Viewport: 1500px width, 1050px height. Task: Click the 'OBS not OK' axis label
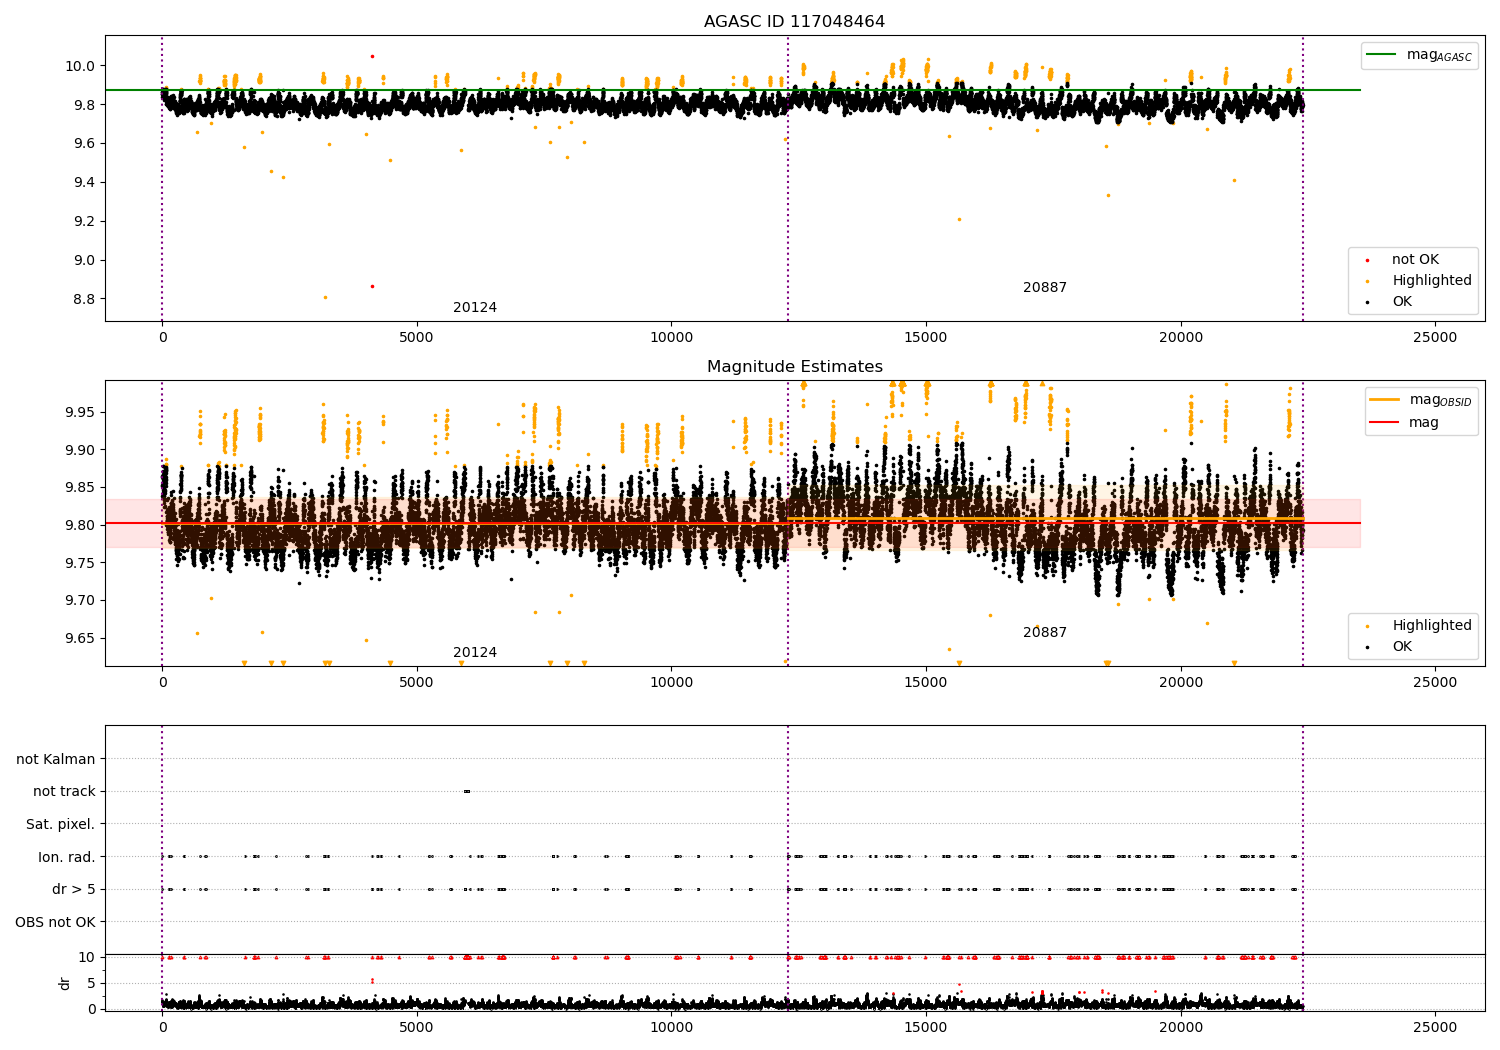pos(55,922)
